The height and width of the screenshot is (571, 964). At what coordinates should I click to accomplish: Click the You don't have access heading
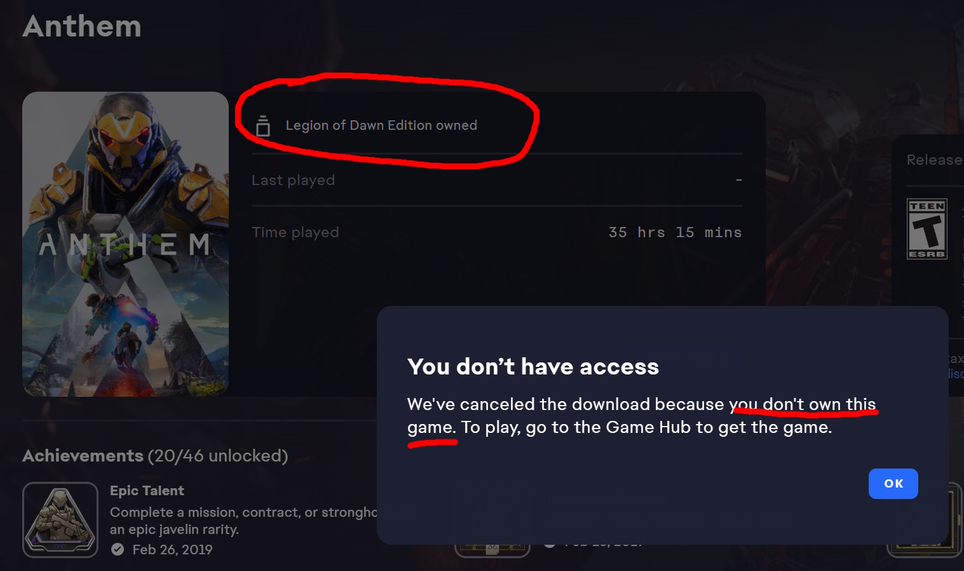click(533, 366)
